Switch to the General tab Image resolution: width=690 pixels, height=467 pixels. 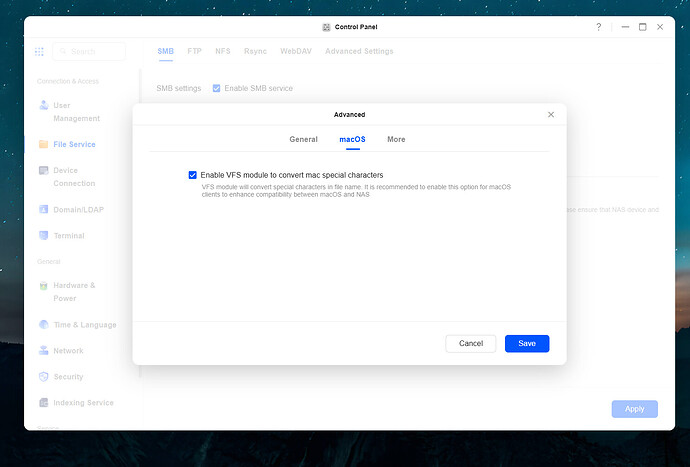(x=303, y=140)
